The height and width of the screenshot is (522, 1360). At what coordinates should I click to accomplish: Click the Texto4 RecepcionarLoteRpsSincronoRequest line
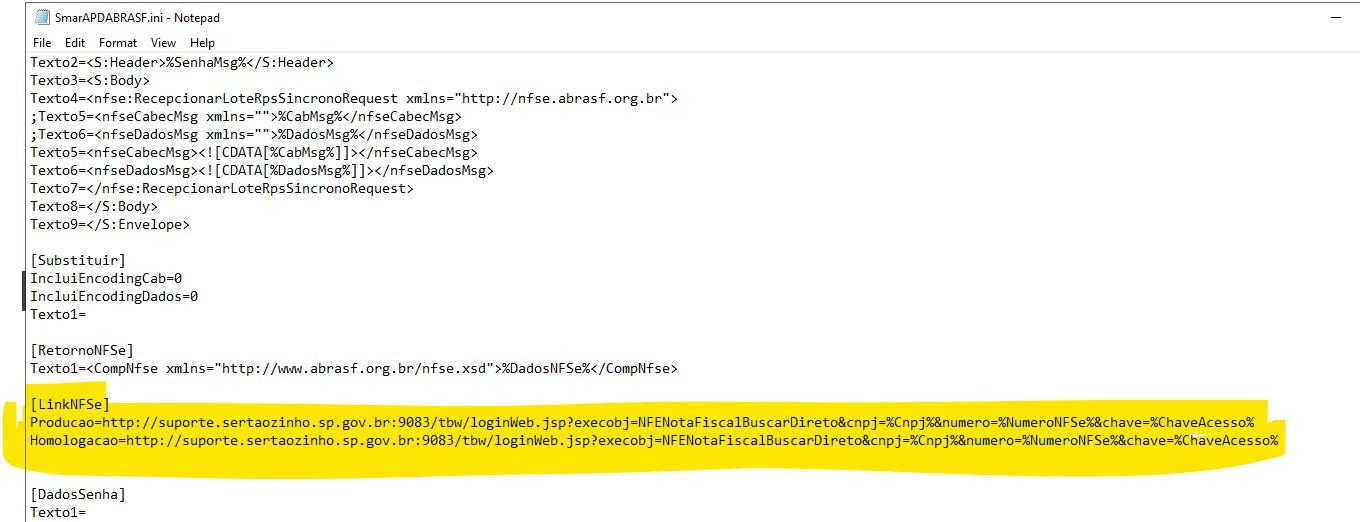click(x=354, y=98)
